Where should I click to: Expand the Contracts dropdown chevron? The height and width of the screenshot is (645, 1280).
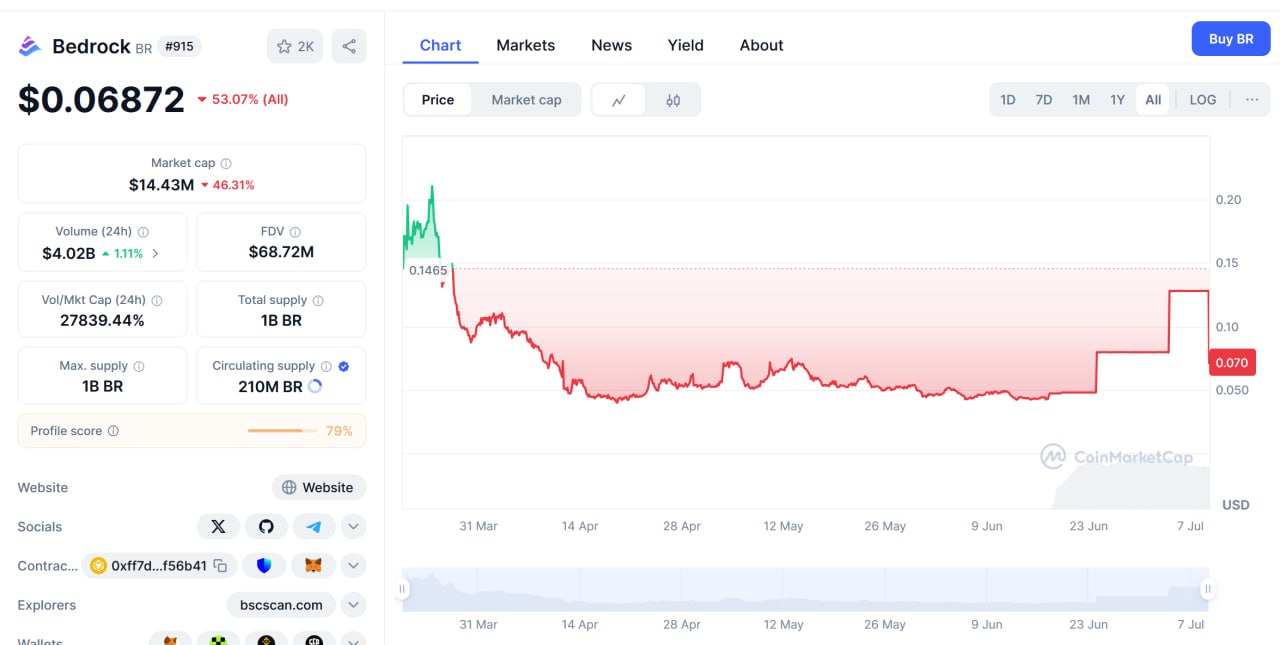(353, 566)
